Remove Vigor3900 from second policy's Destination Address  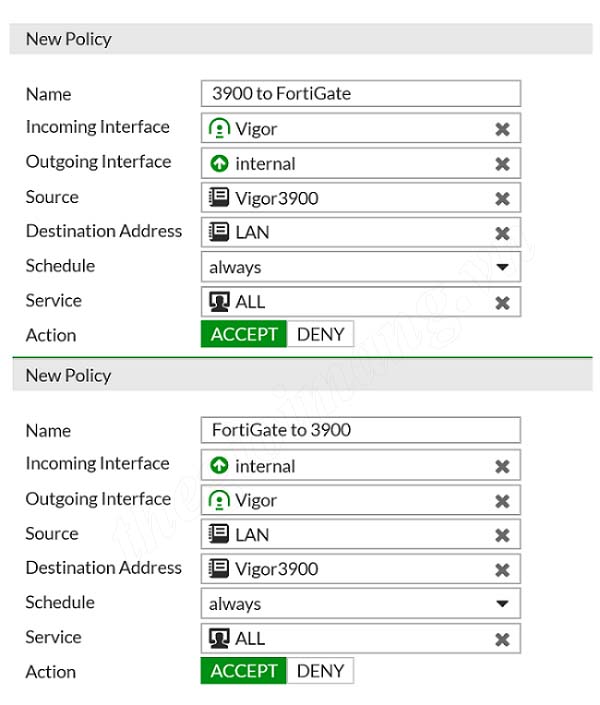click(x=502, y=570)
